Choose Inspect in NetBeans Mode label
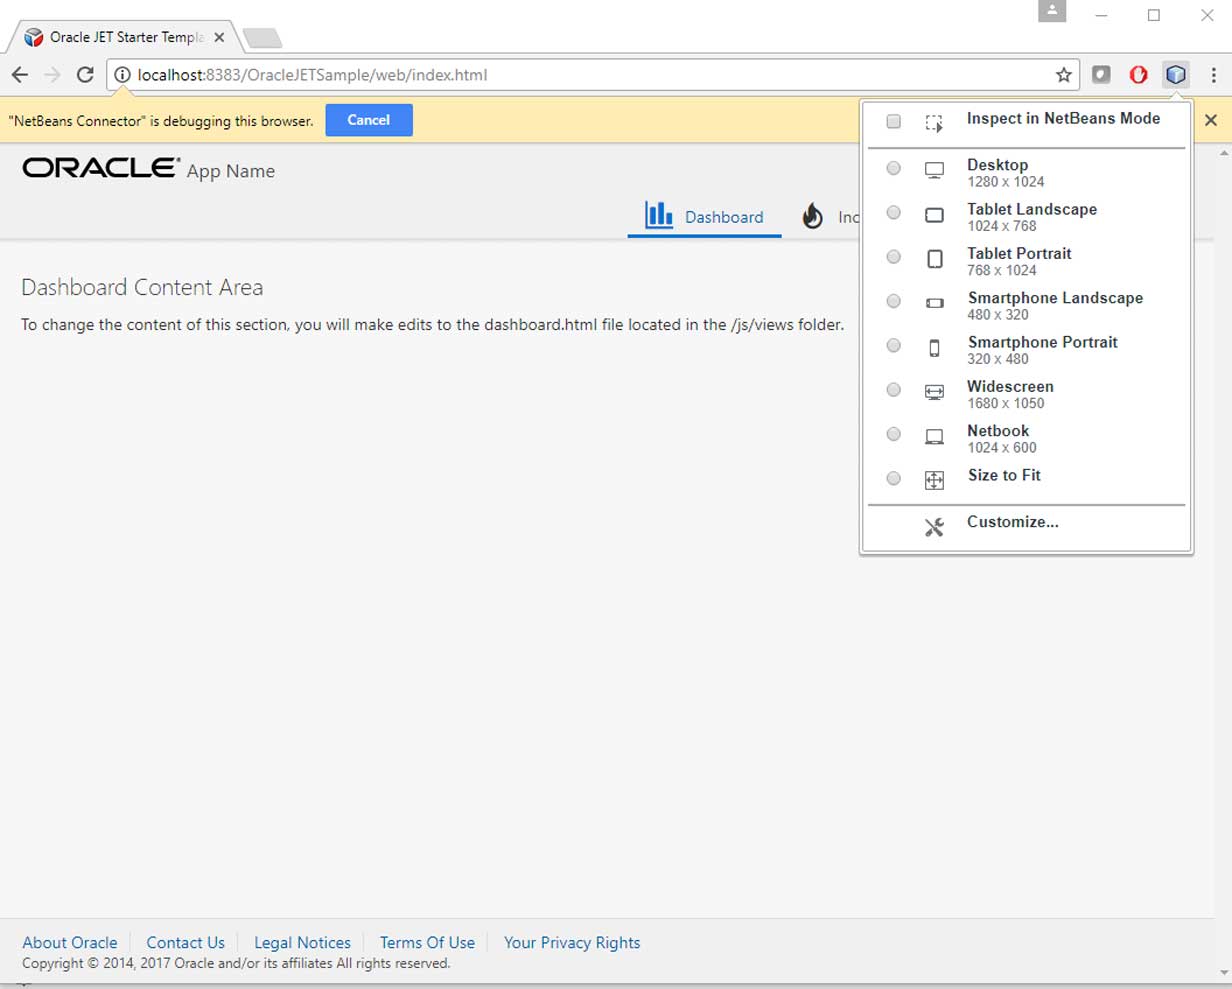Image resolution: width=1232 pixels, height=989 pixels. (1063, 118)
